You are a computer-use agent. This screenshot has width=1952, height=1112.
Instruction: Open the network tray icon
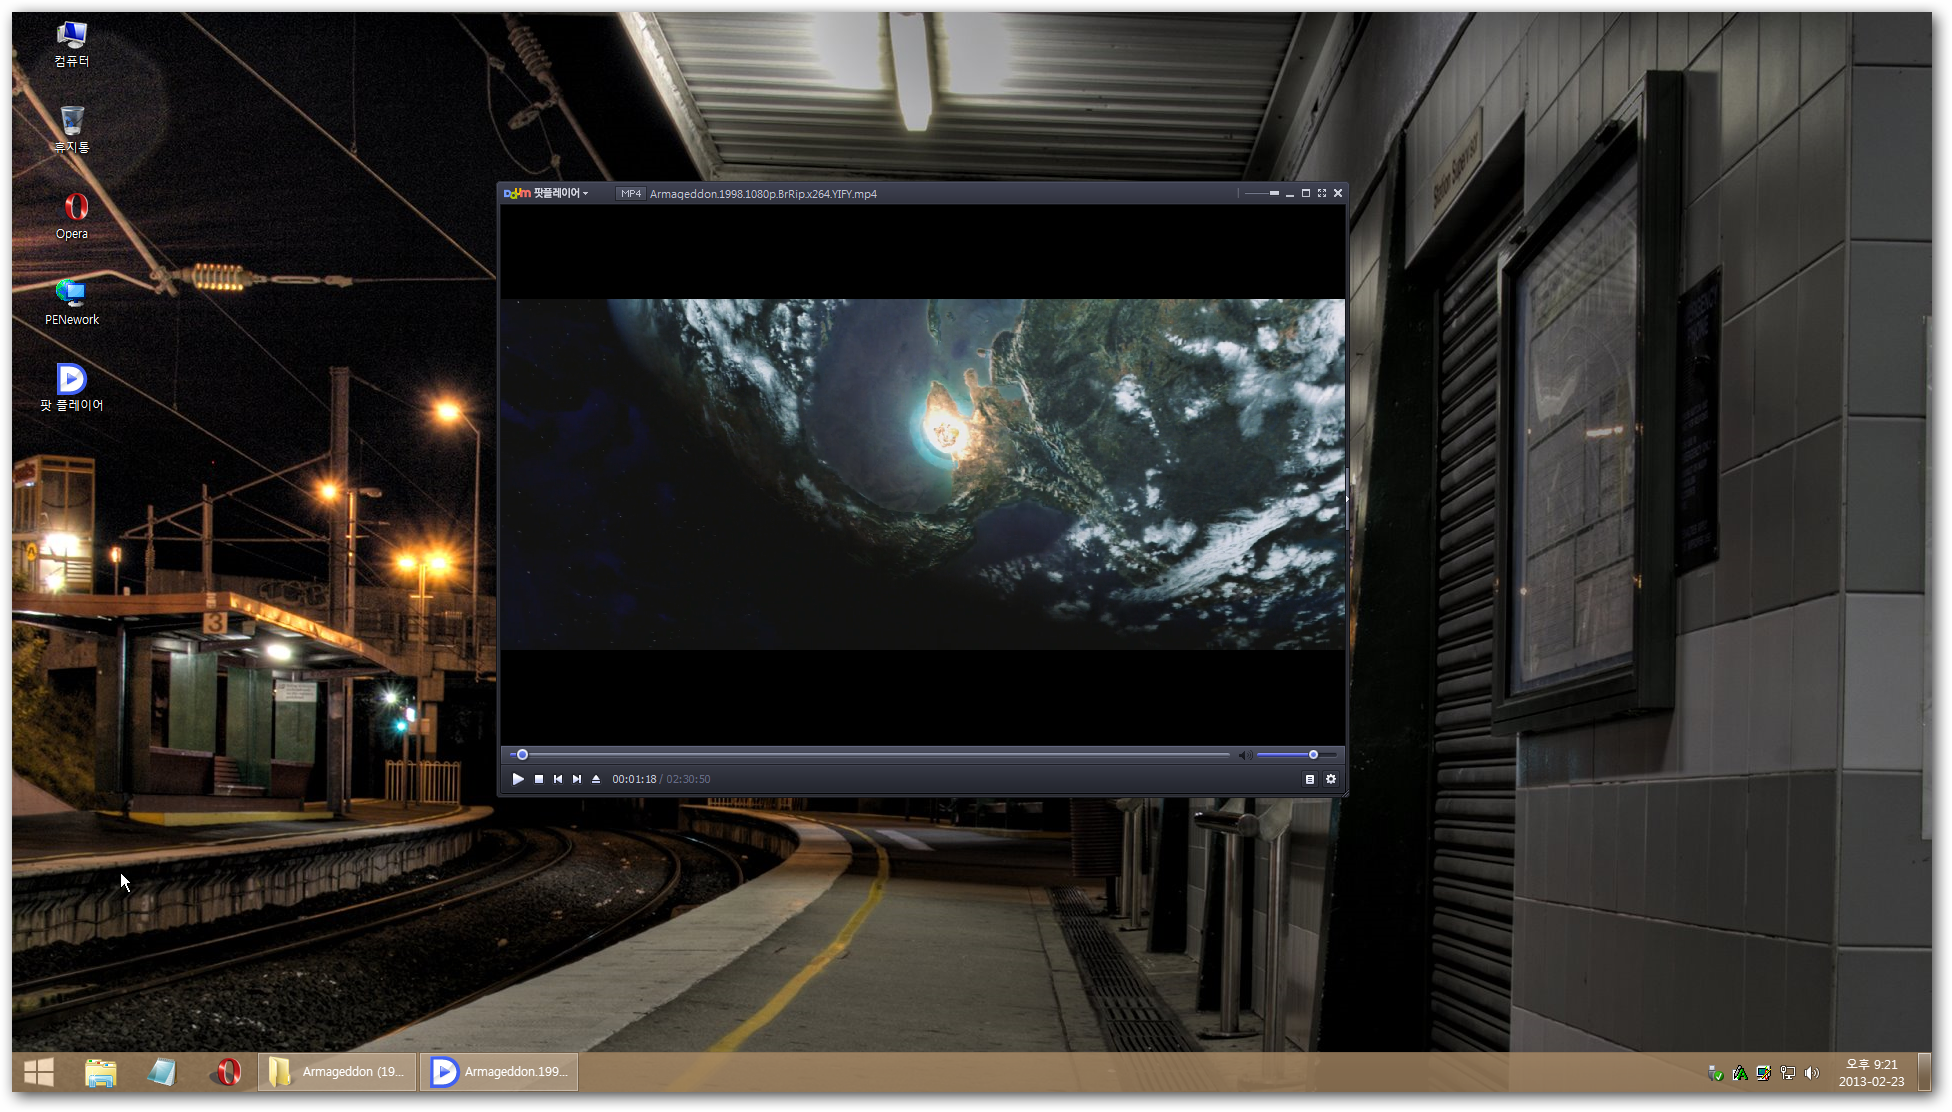pos(1788,1073)
